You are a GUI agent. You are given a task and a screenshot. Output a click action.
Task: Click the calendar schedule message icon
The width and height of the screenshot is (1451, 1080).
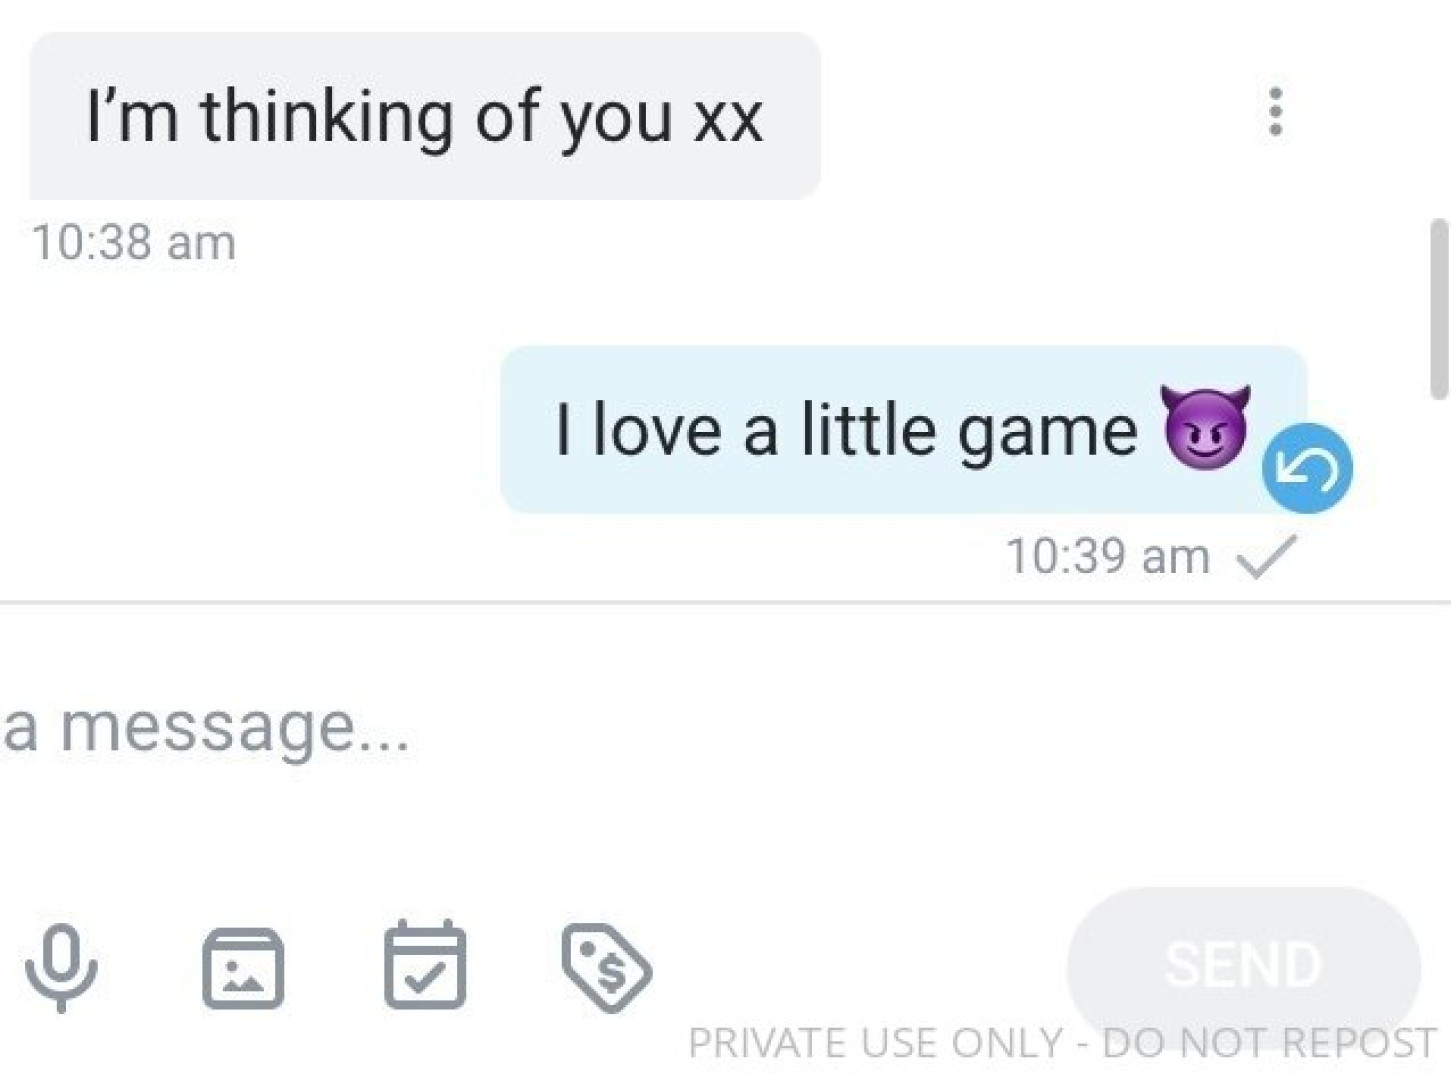click(425, 965)
